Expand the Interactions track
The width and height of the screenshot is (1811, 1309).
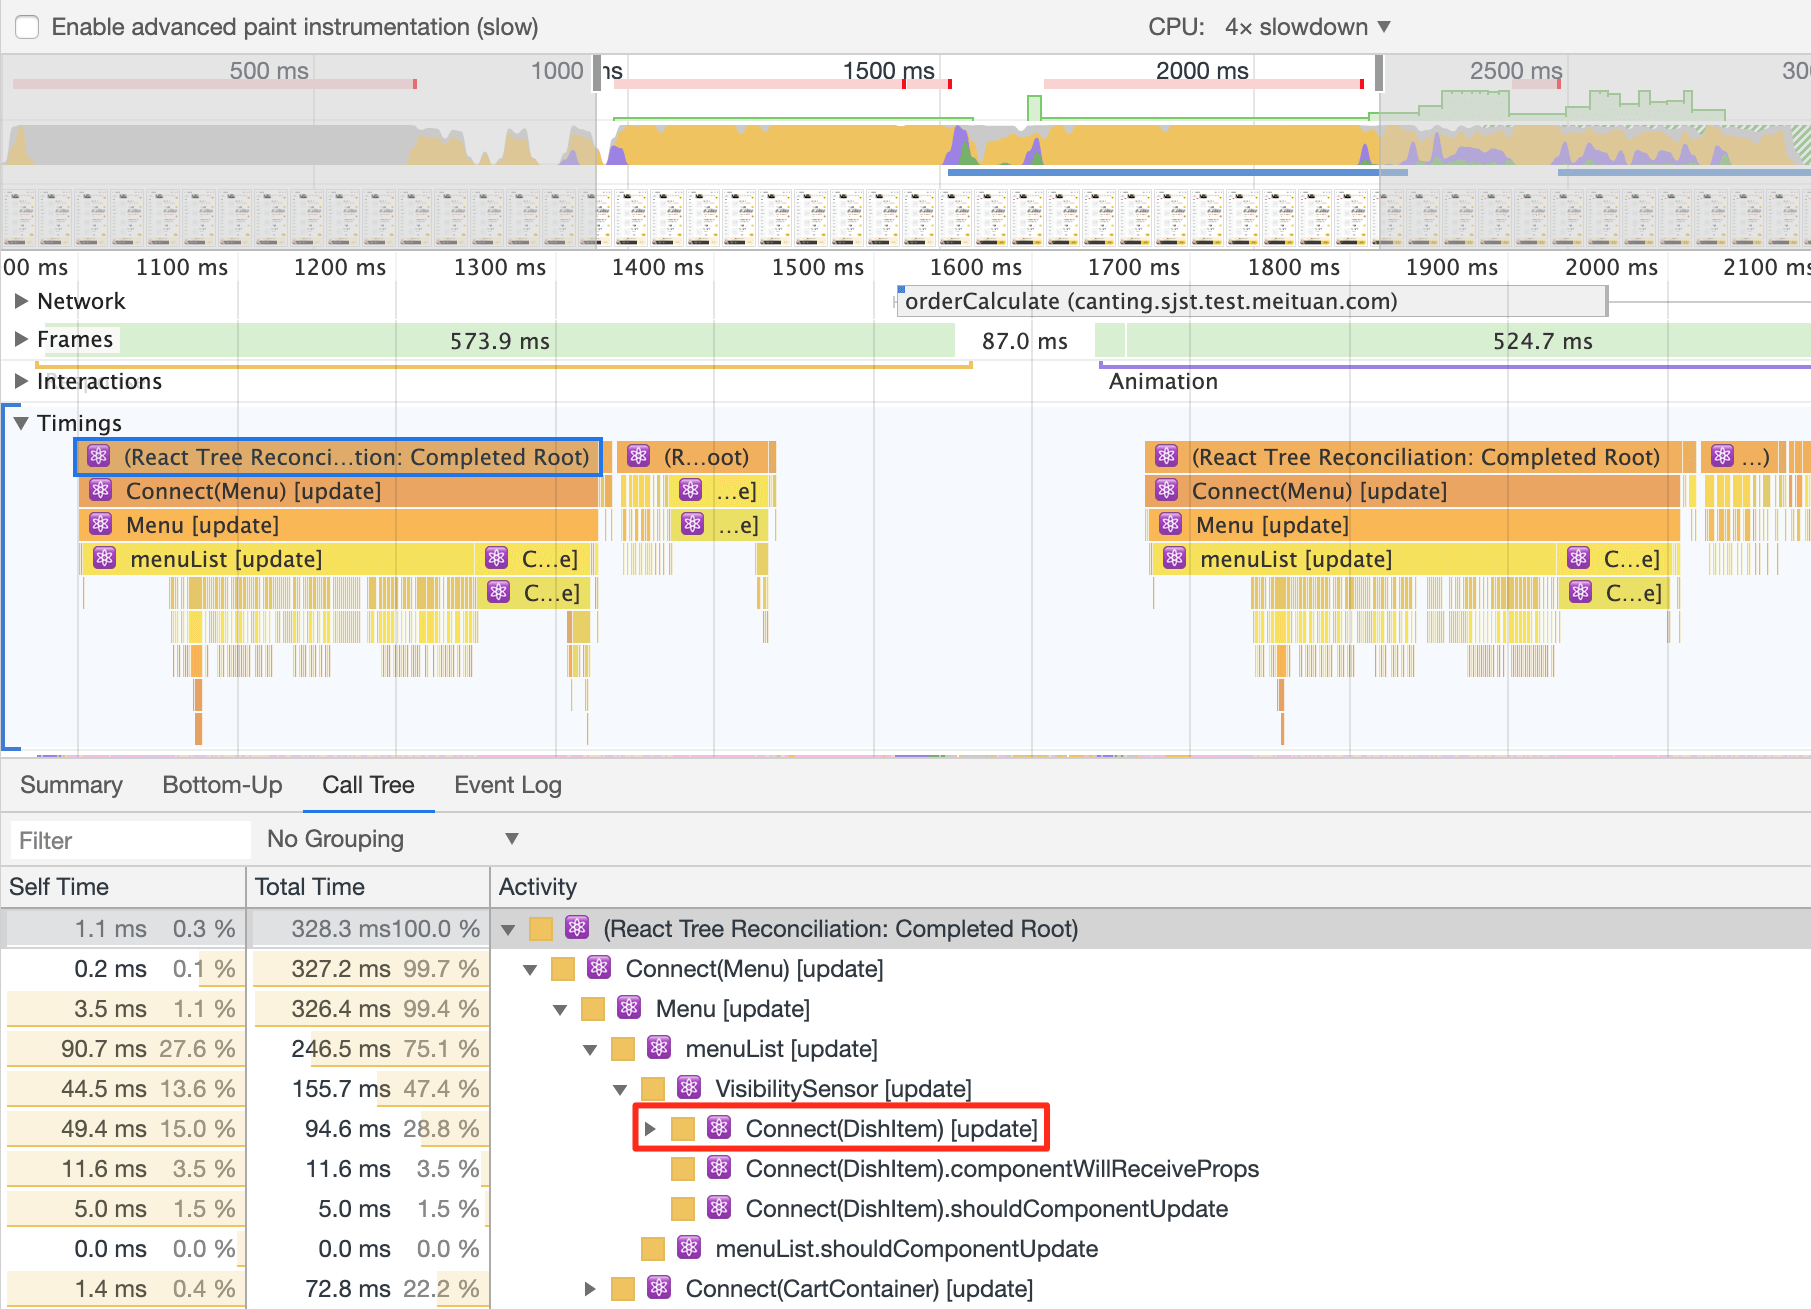click(x=21, y=381)
